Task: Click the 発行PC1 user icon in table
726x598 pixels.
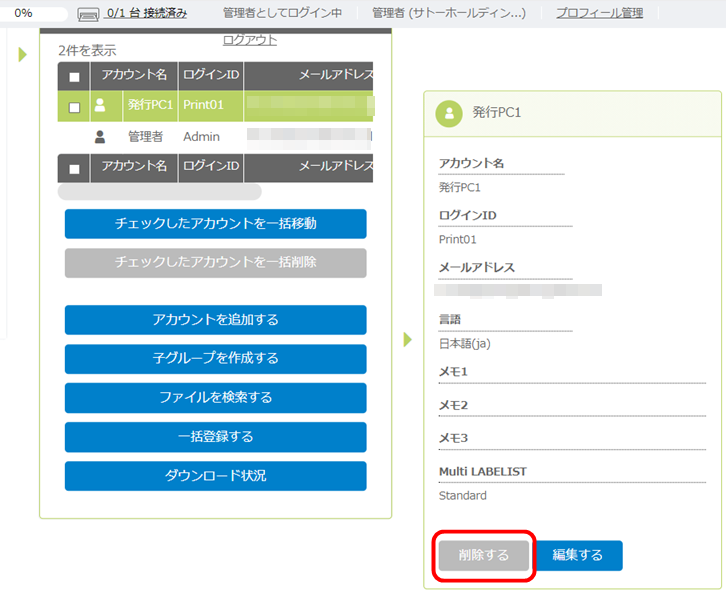Action: point(100,105)
